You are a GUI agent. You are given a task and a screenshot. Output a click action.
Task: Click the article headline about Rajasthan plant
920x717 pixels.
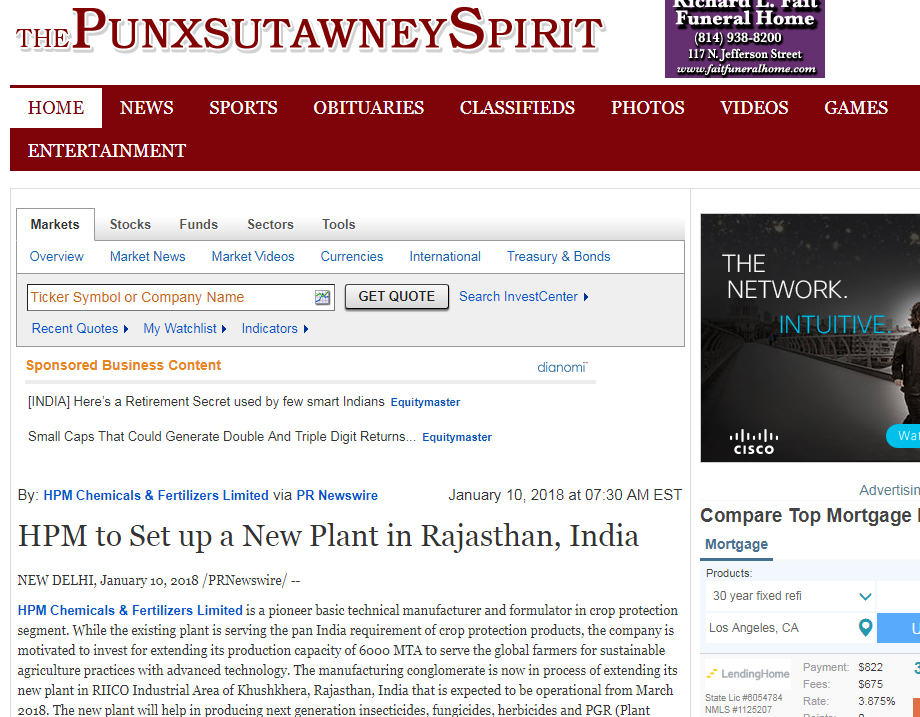(329, 536)
